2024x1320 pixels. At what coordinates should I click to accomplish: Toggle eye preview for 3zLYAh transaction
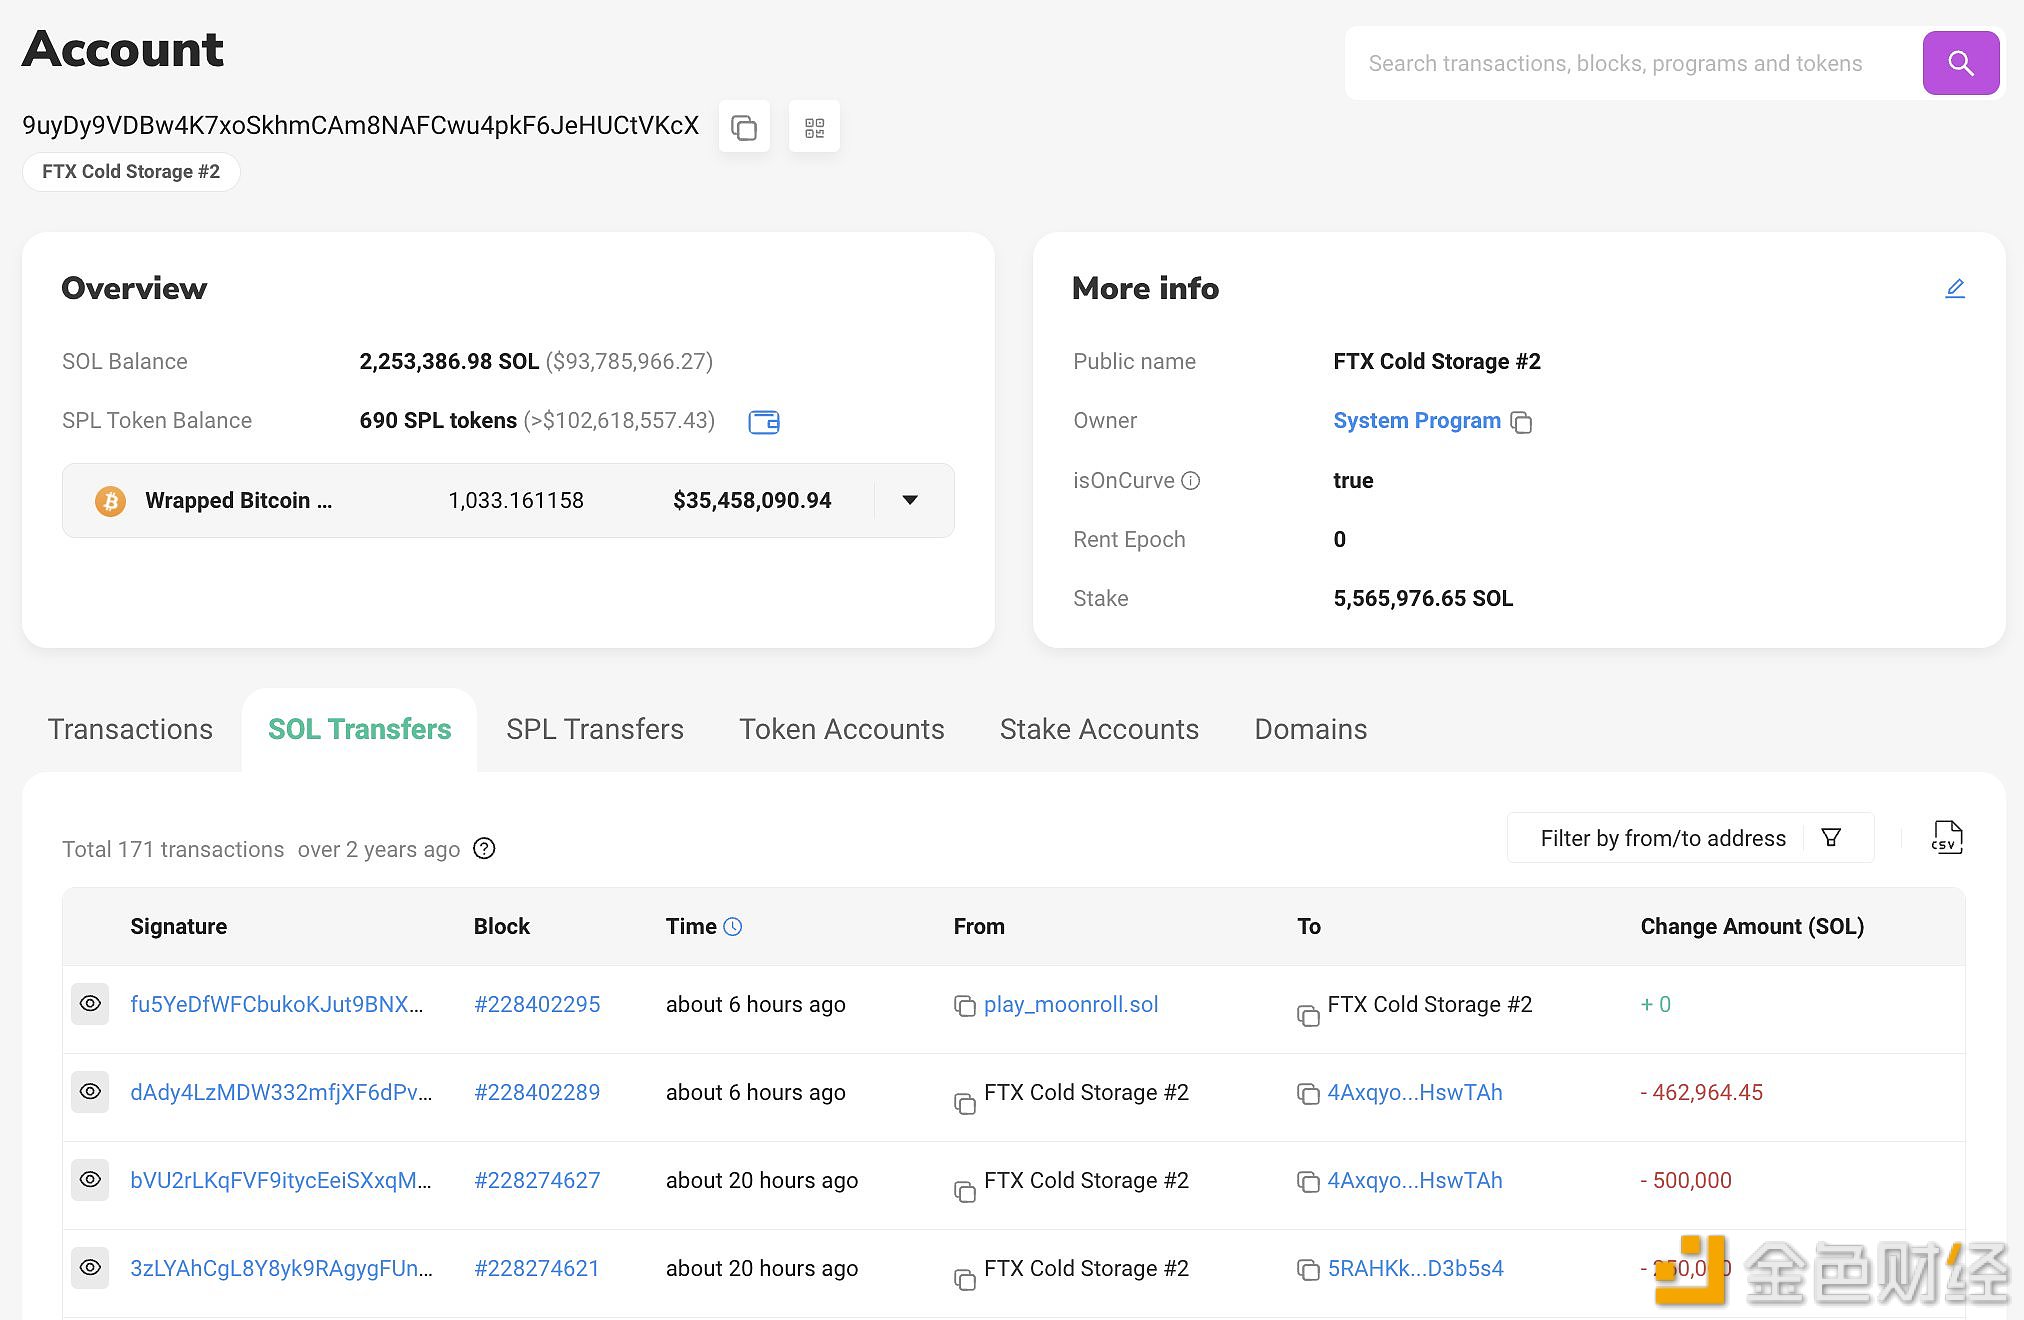[90, 1268]
